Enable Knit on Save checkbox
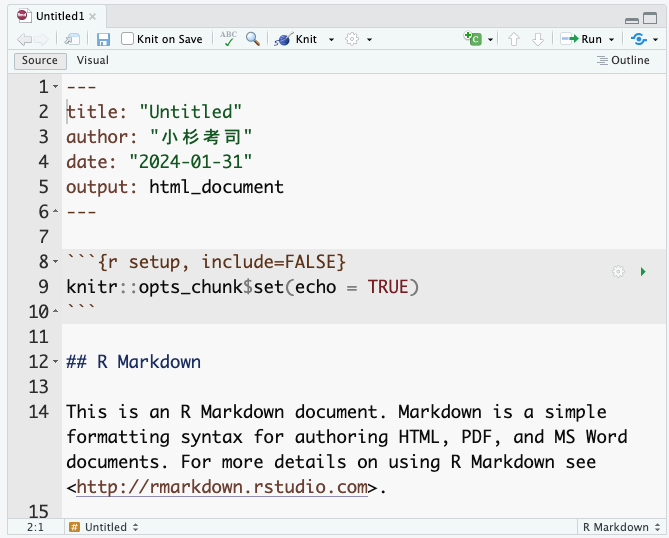The image size is (669, 538). (x=127, y=39)
